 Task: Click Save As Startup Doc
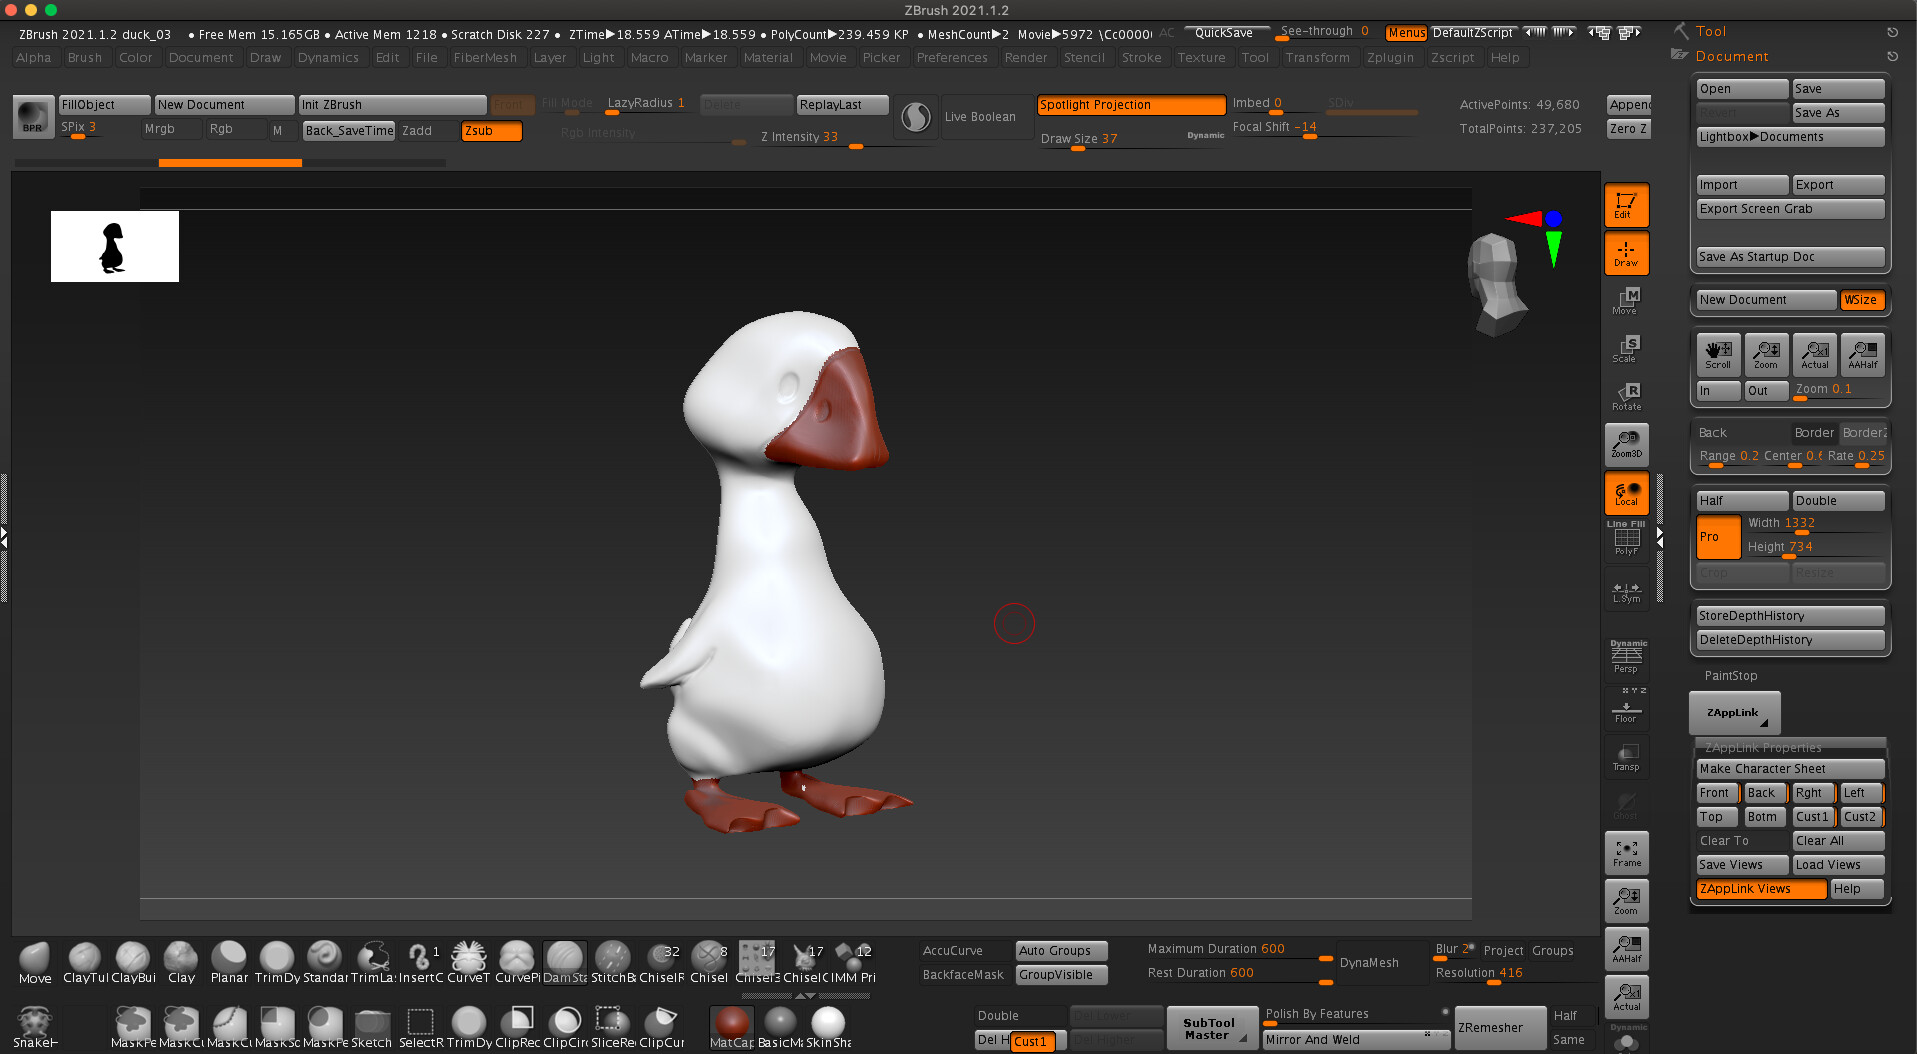pyautogui.click(x=1789, y=257)
